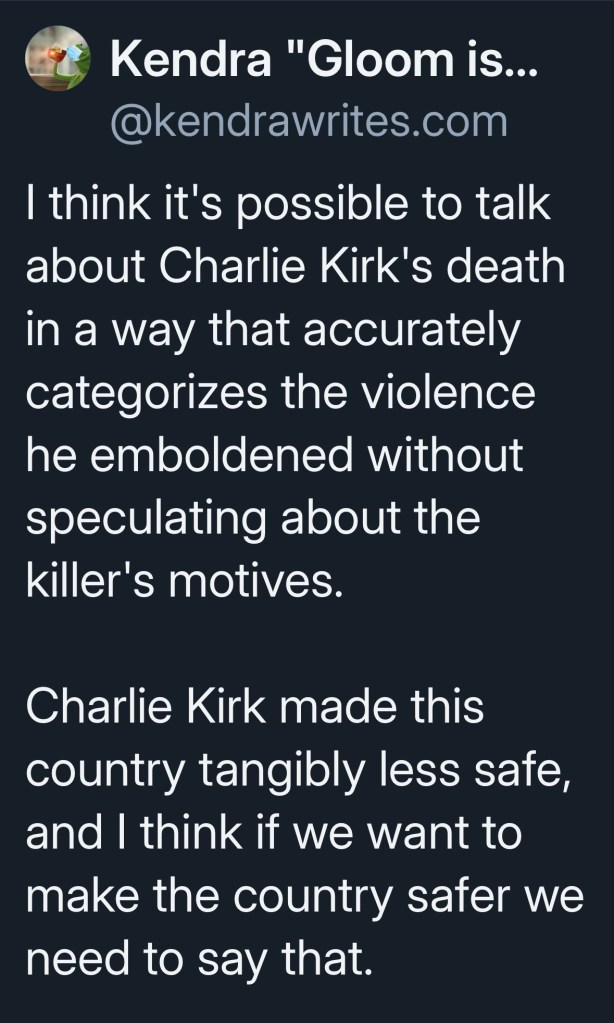Screen dimensions: 614x1023
Task: Open the @kendrawrites.com handle link
Action: coord(309,122)
